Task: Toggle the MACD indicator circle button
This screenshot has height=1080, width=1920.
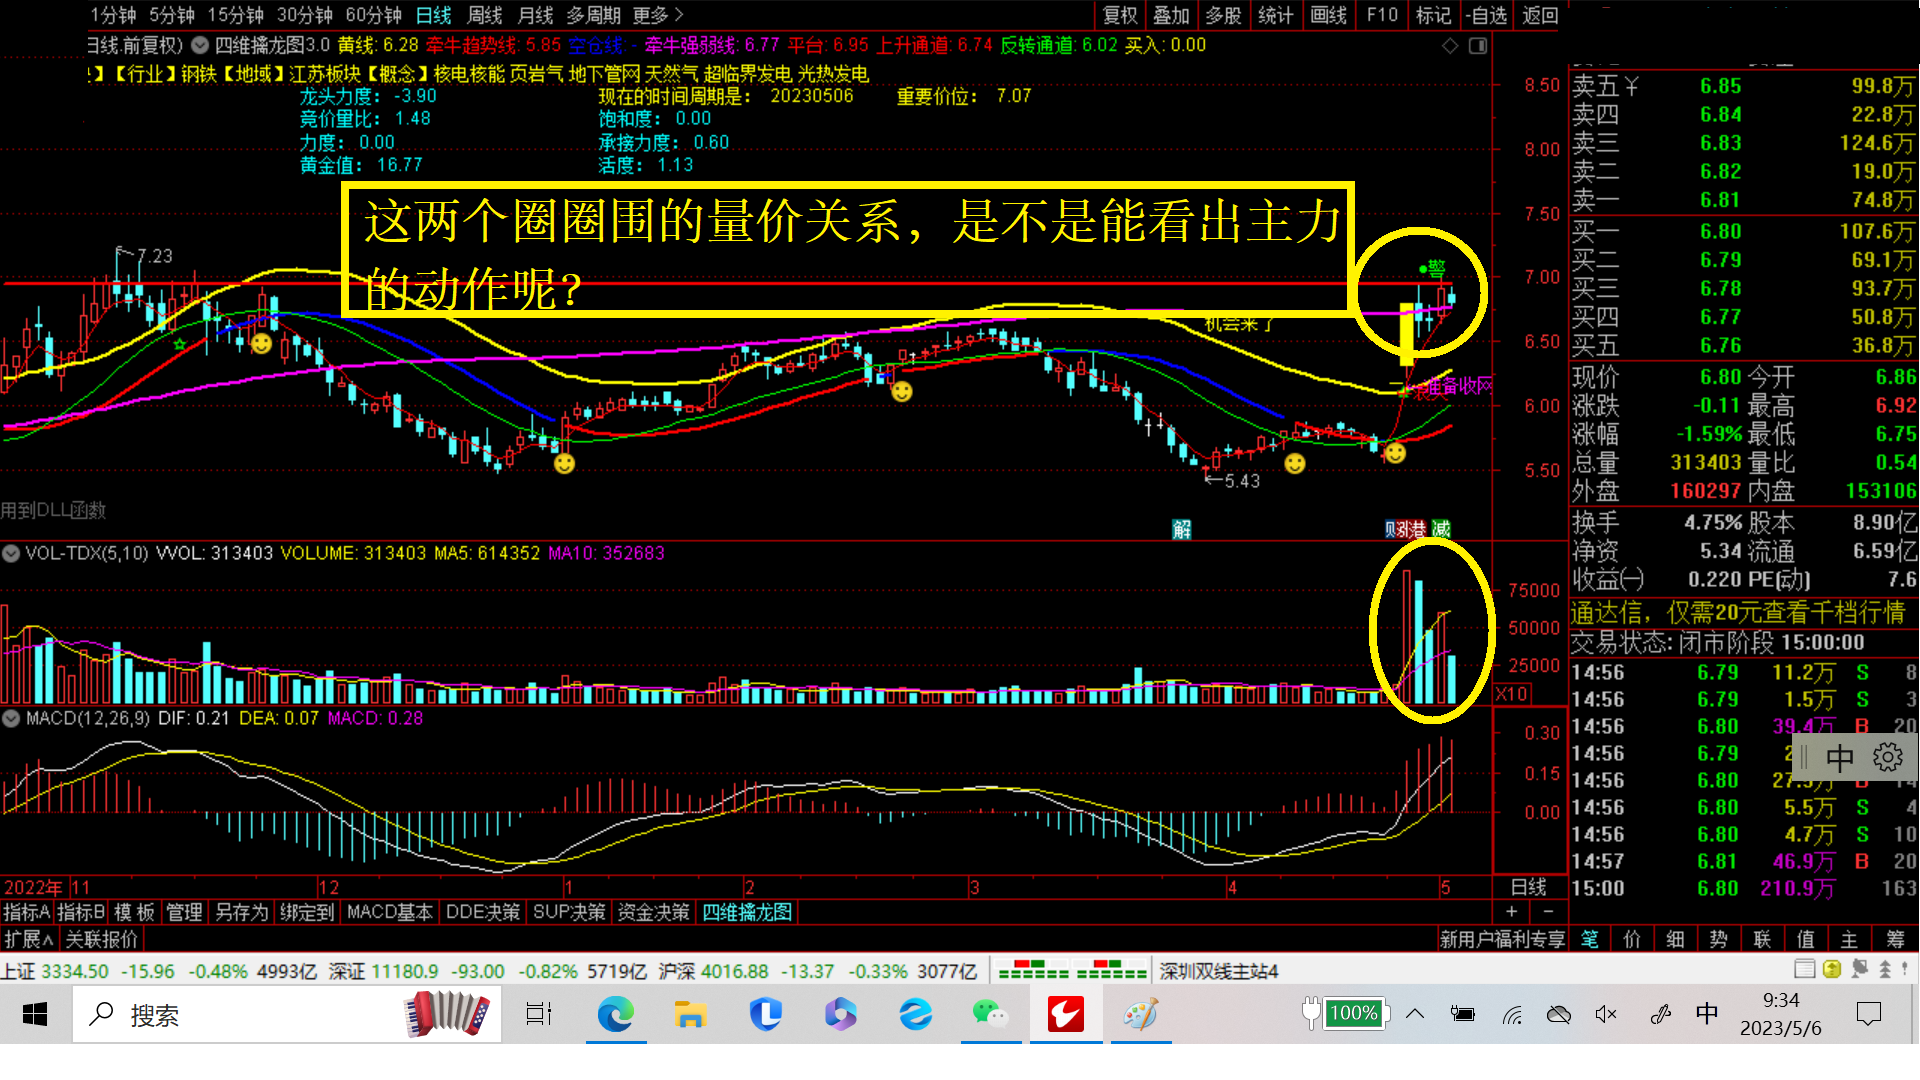Action: [x=11, y=718]
